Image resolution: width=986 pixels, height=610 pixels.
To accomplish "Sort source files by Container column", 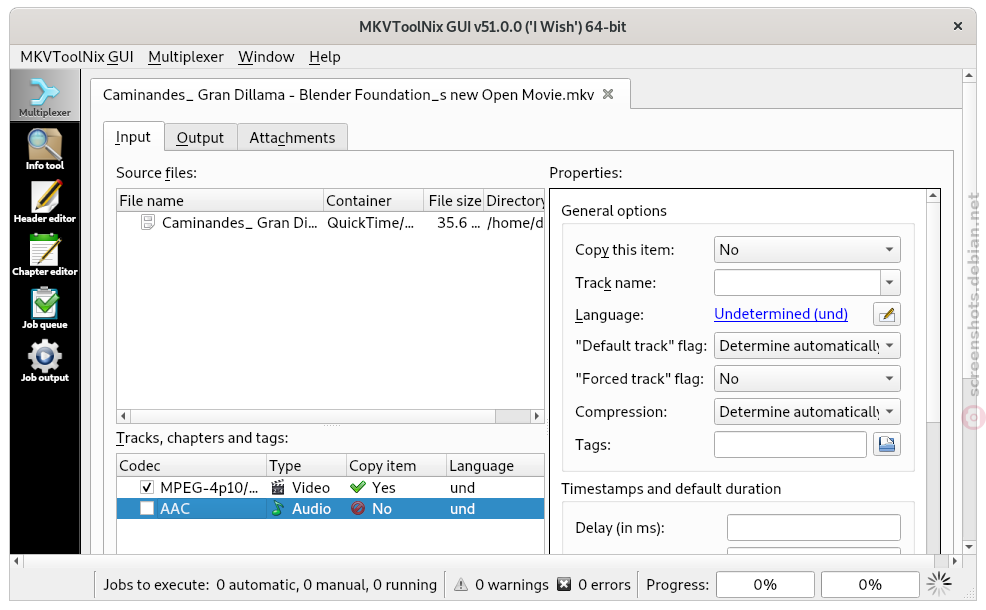I will 374,201.
